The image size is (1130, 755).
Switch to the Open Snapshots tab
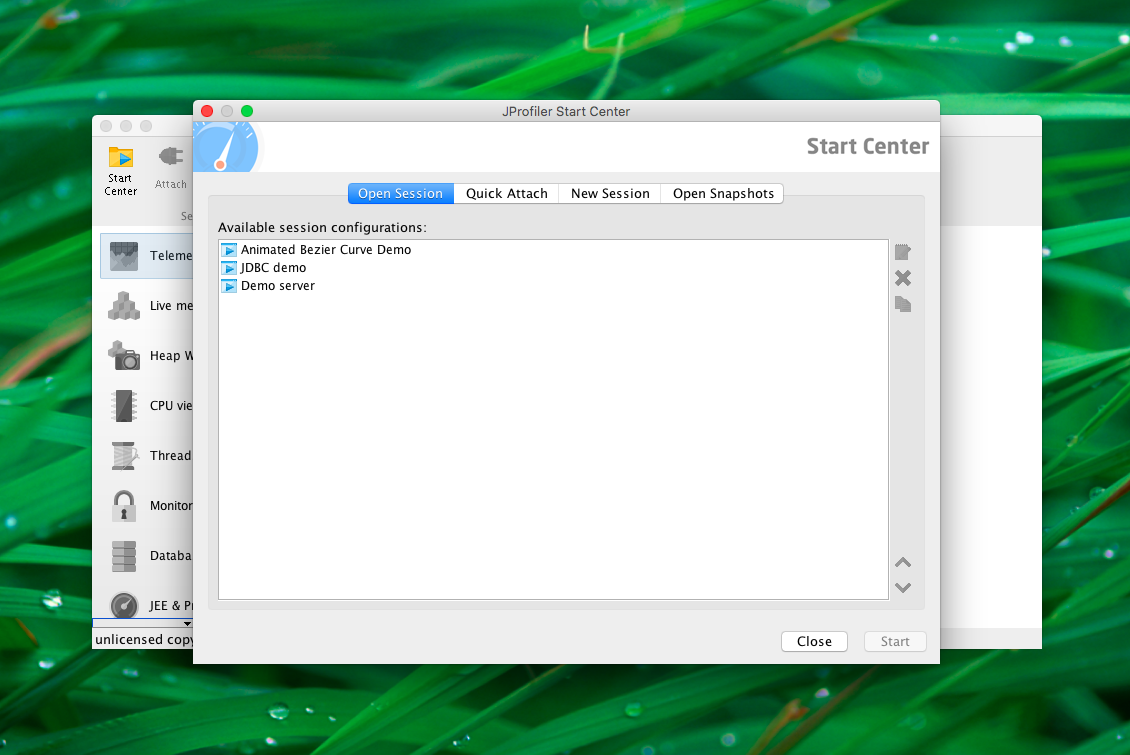[x=723, y=194]
